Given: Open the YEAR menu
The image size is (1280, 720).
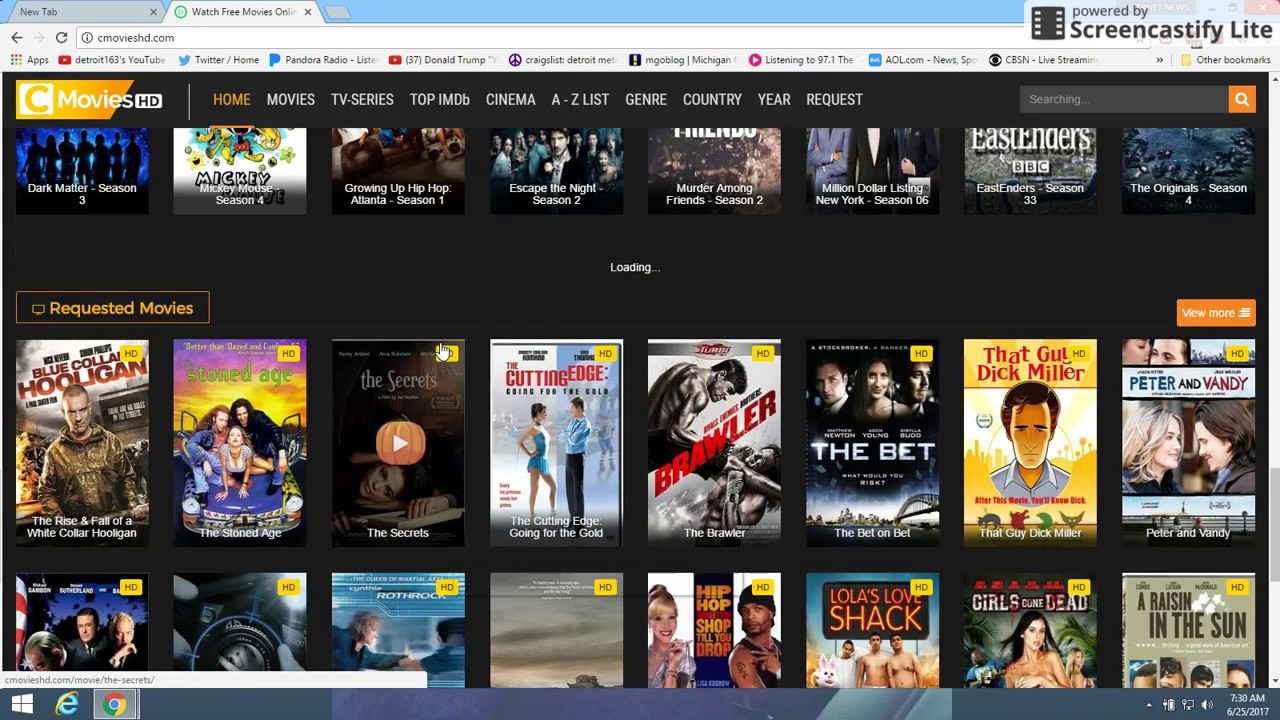Looking at the screenshot, I should pyautogui.click(x=774, y=99).
